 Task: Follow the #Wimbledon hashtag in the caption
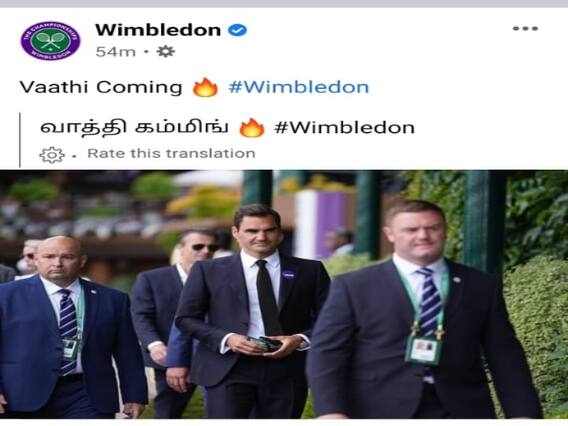point(298,87)
